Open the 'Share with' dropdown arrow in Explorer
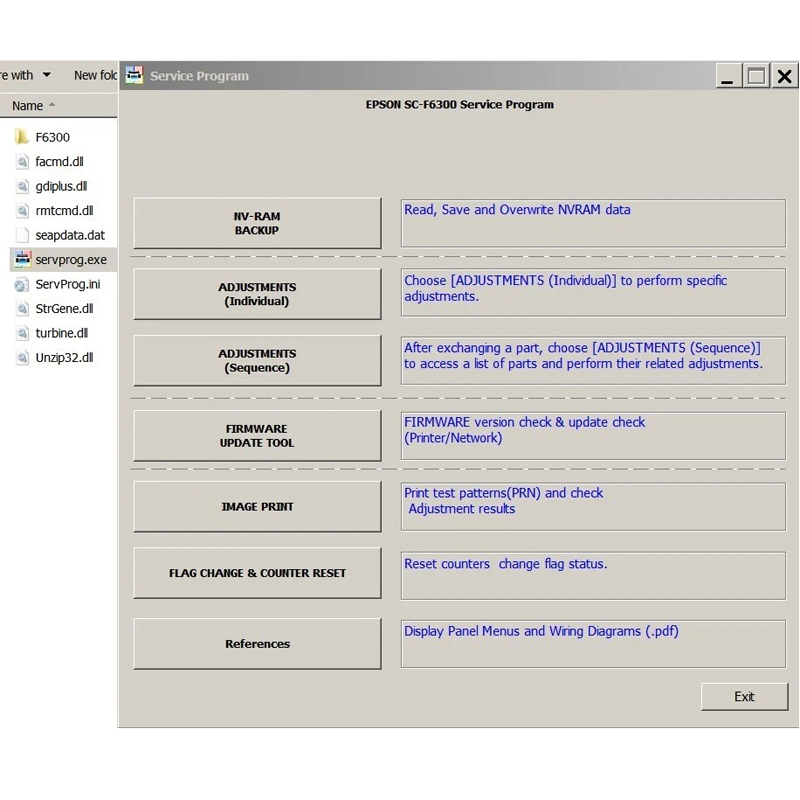Screen dimensions: 800x800 pos(46,75)
